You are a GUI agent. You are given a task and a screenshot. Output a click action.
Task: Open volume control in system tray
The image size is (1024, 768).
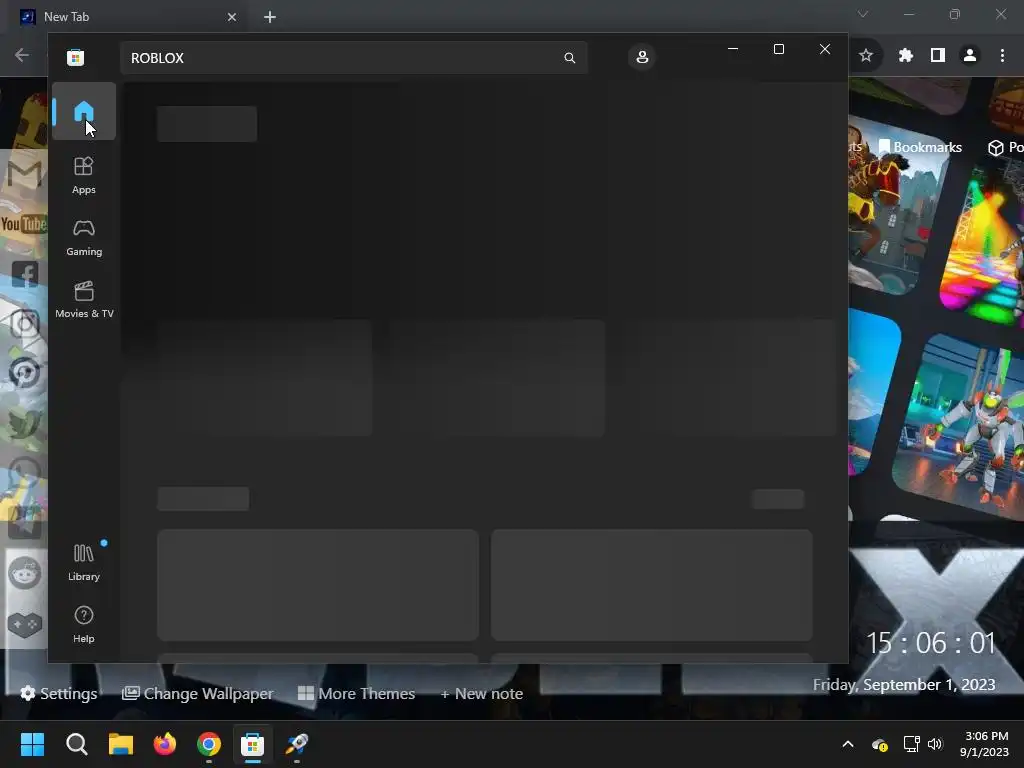click(x=935, y=744)
